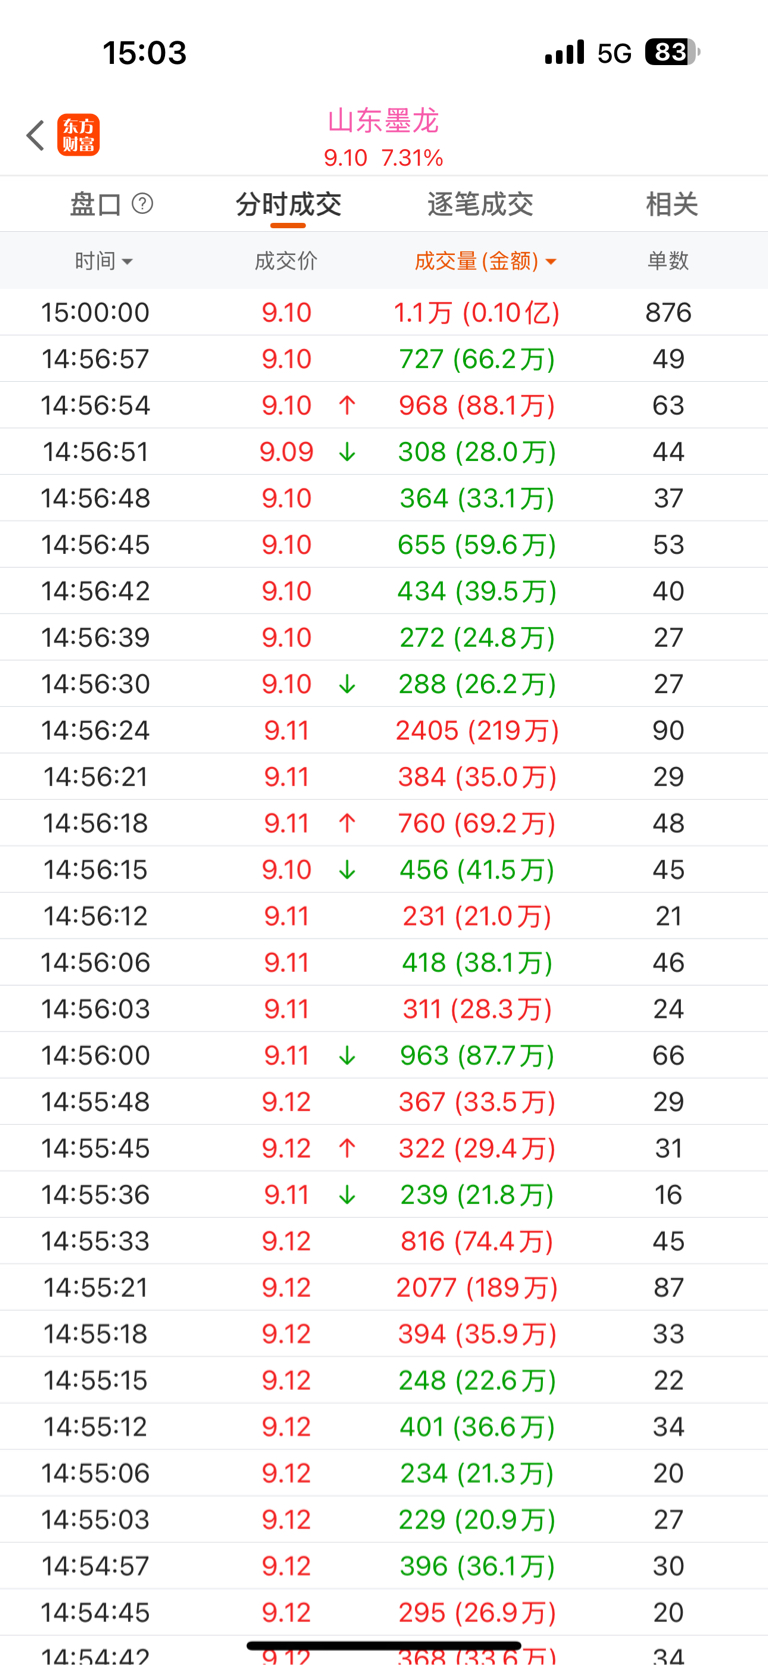Tap the 成交价 column header

coord(286,261)
